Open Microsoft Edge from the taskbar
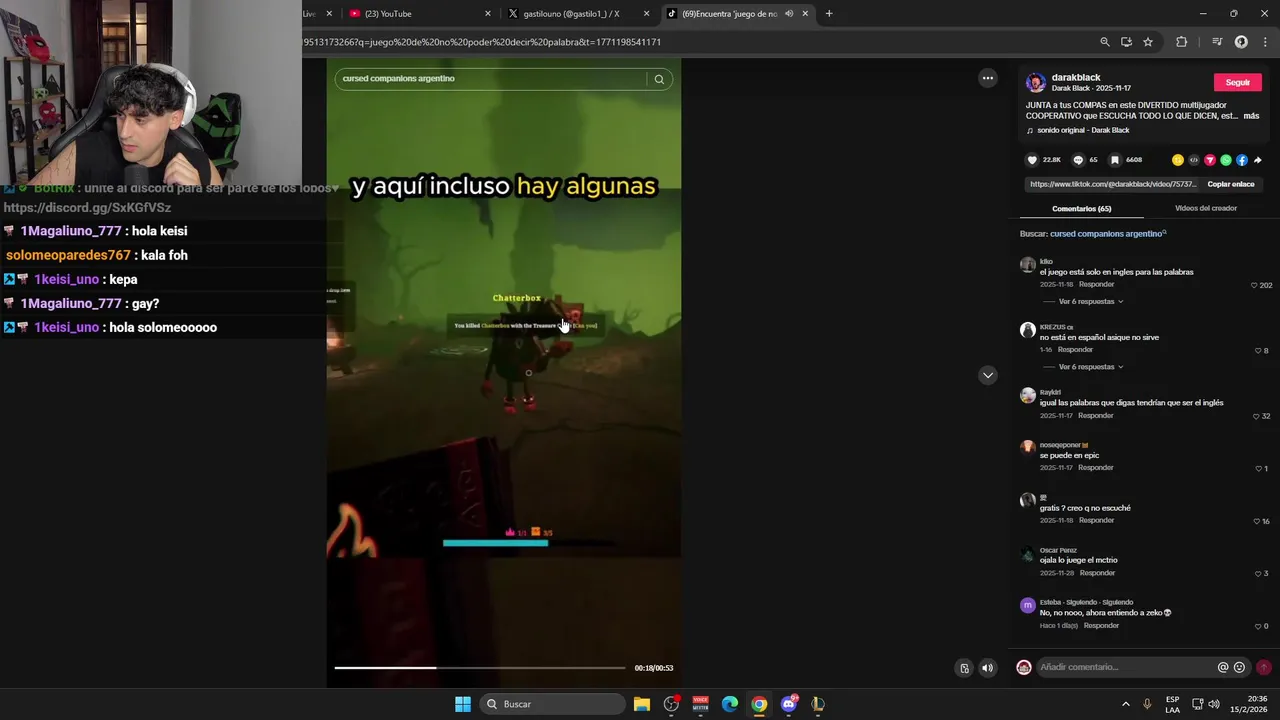 (x=730, y=704)
